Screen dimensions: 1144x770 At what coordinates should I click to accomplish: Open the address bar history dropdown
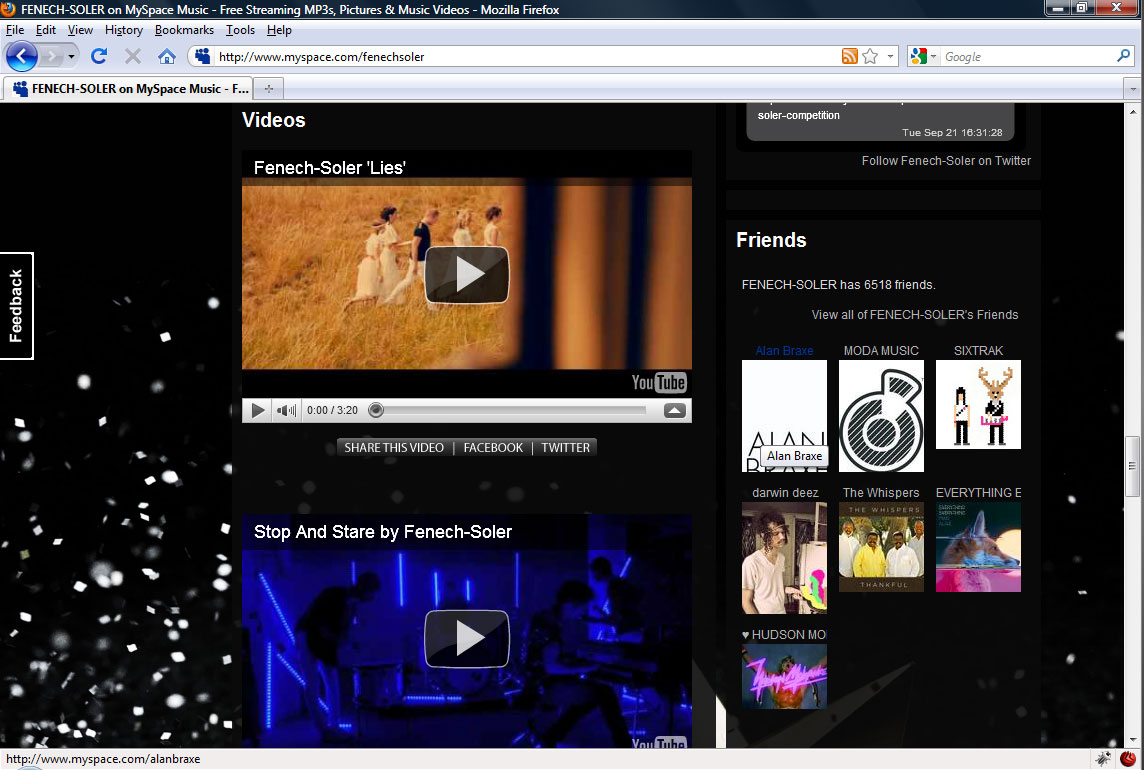coord(890,56)
